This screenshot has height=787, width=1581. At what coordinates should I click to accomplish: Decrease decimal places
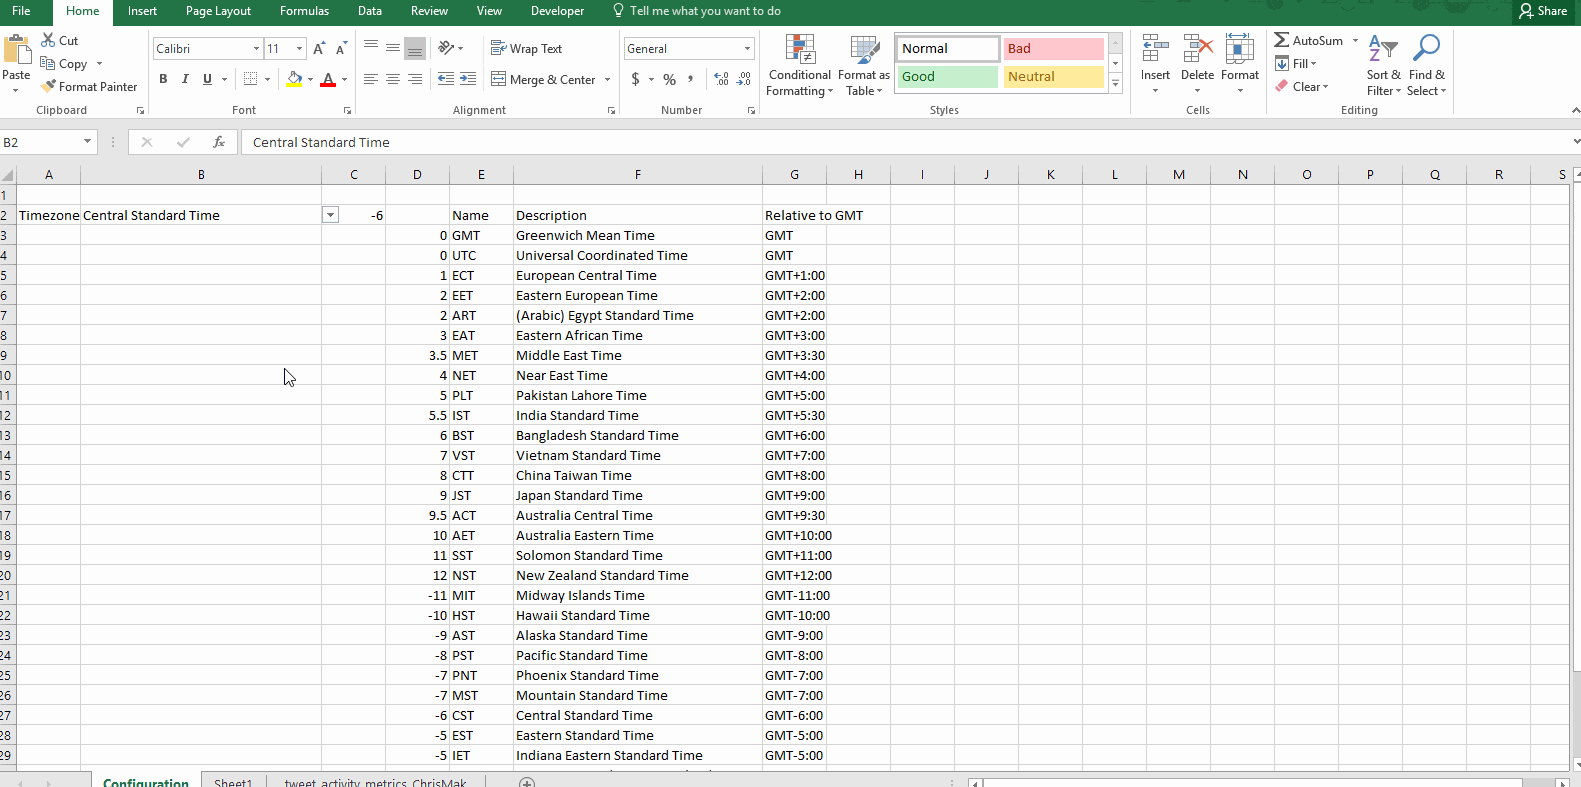(744, 79)
